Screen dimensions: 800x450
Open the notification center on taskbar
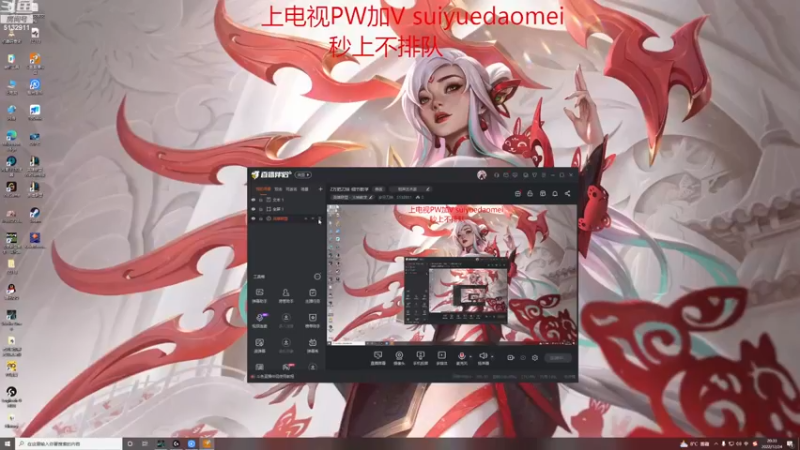click(791, 444)
